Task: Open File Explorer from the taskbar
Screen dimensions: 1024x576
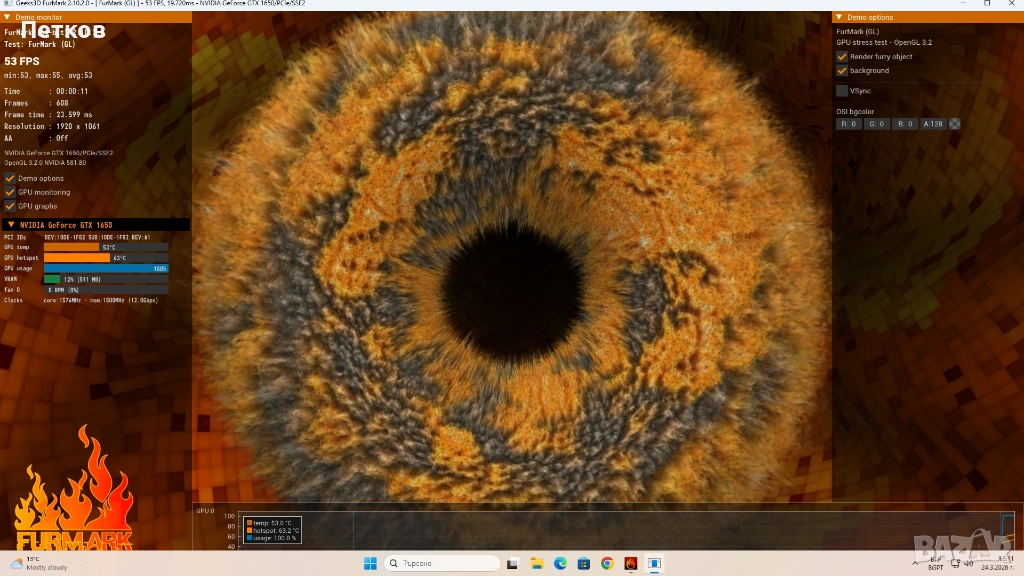Action: click(536, 563)
